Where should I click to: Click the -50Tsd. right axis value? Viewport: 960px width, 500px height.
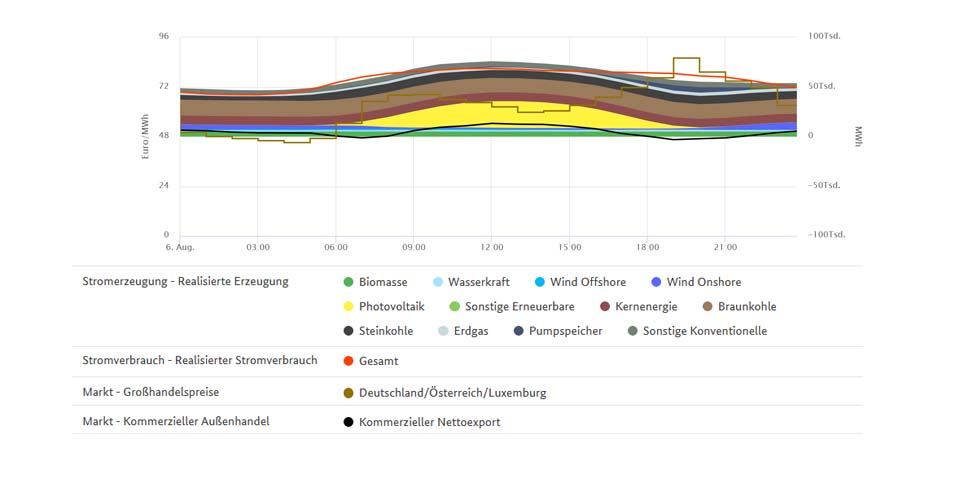(x=824, y=185)
